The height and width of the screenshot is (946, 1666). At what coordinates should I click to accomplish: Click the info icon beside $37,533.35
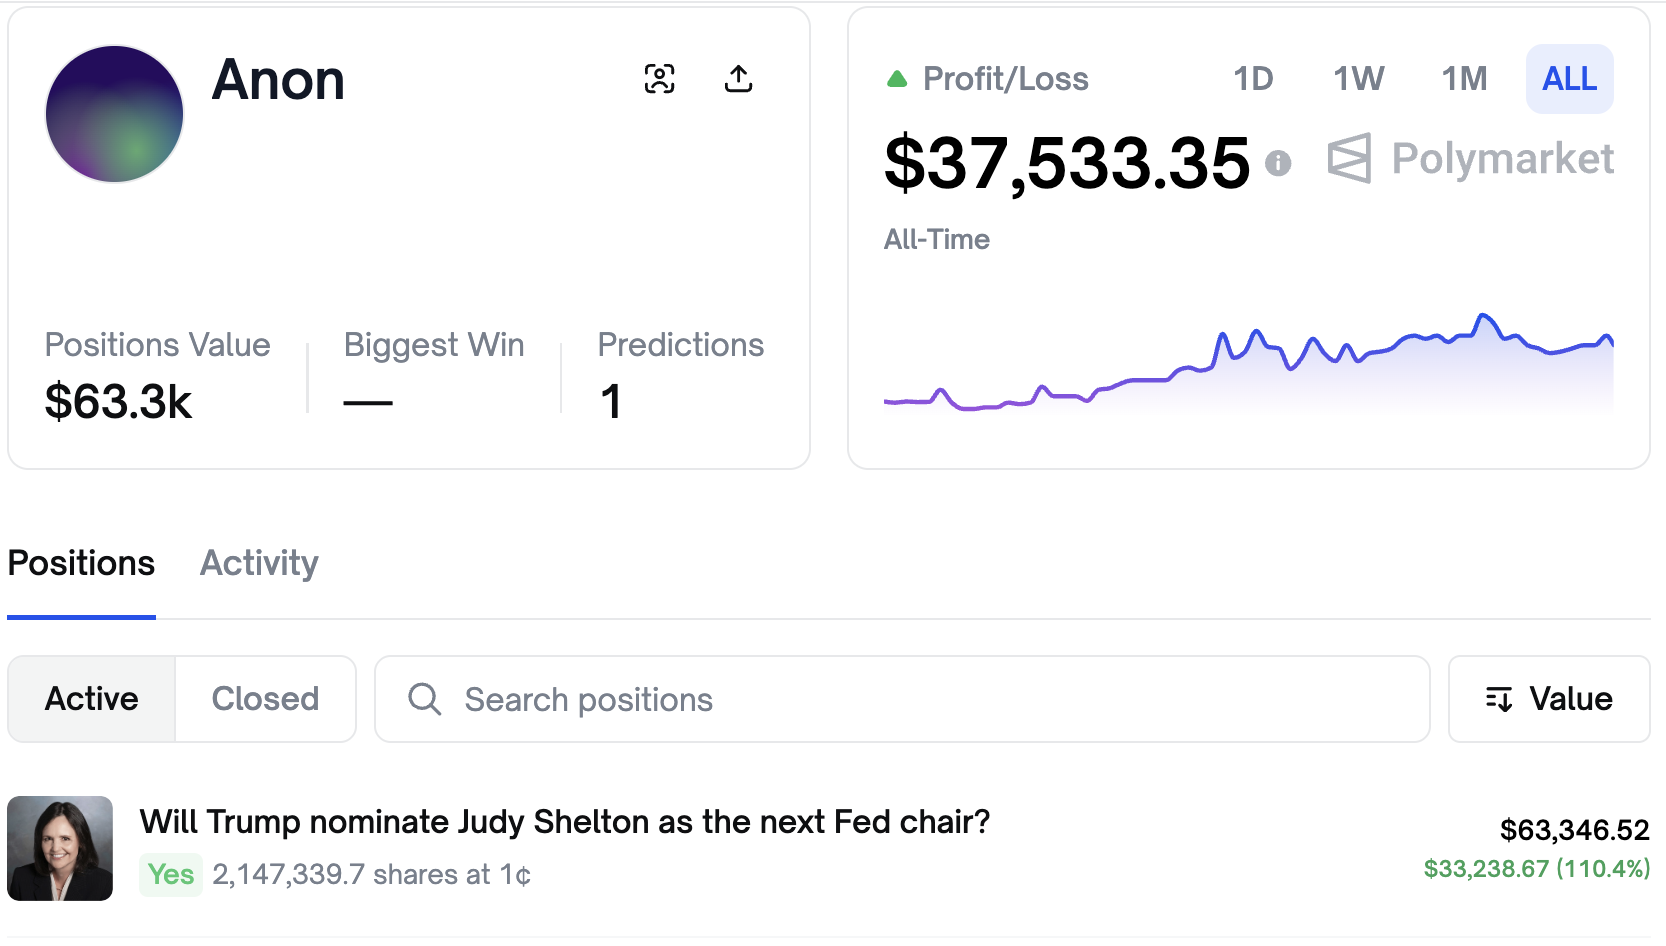[1278, 163]
